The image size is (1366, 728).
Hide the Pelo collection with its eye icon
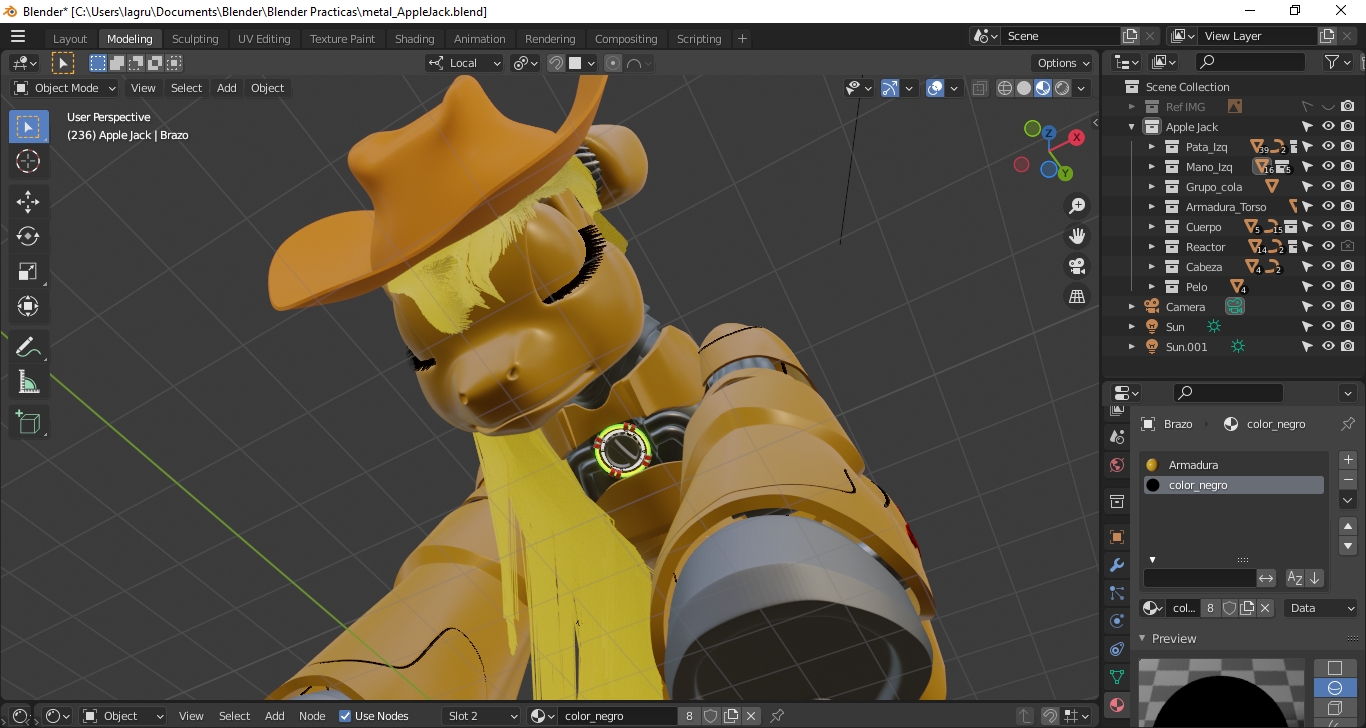1329,287
